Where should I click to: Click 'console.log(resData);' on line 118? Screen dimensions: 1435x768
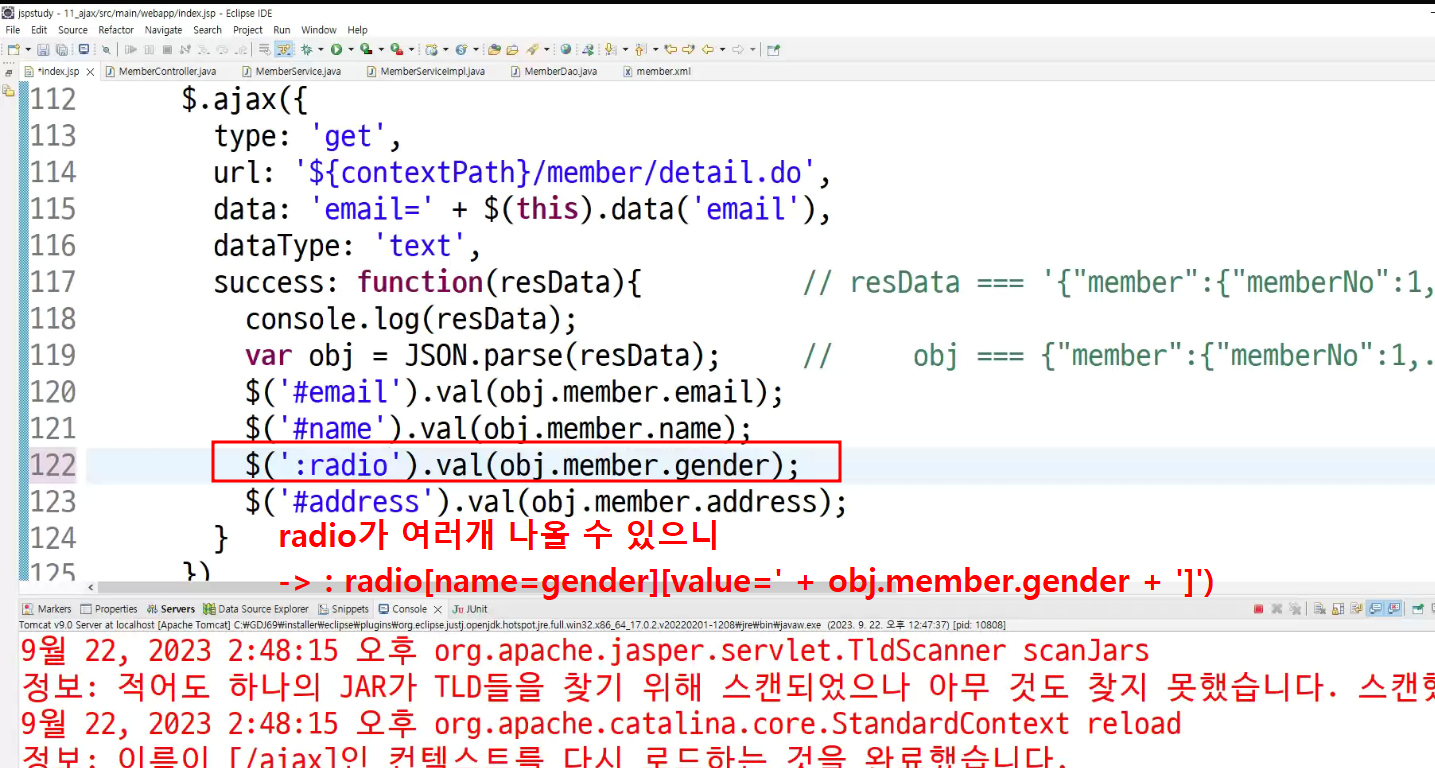point(412,319)
